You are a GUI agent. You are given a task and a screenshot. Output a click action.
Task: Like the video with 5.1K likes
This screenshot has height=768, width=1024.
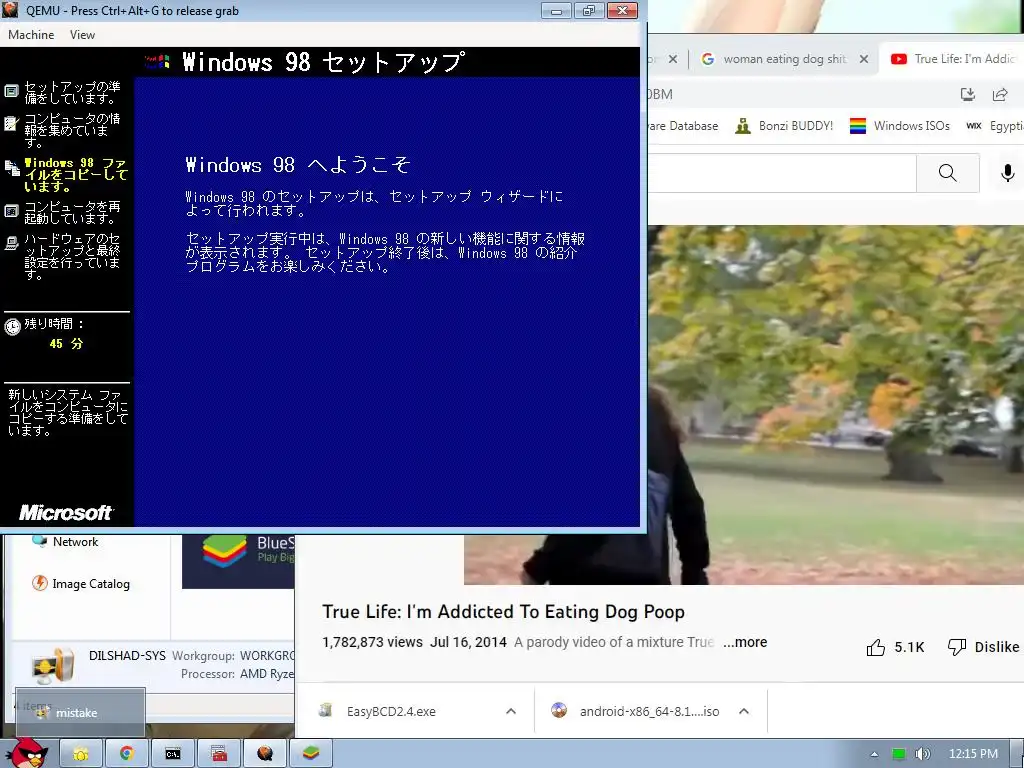tap(895, 647)
